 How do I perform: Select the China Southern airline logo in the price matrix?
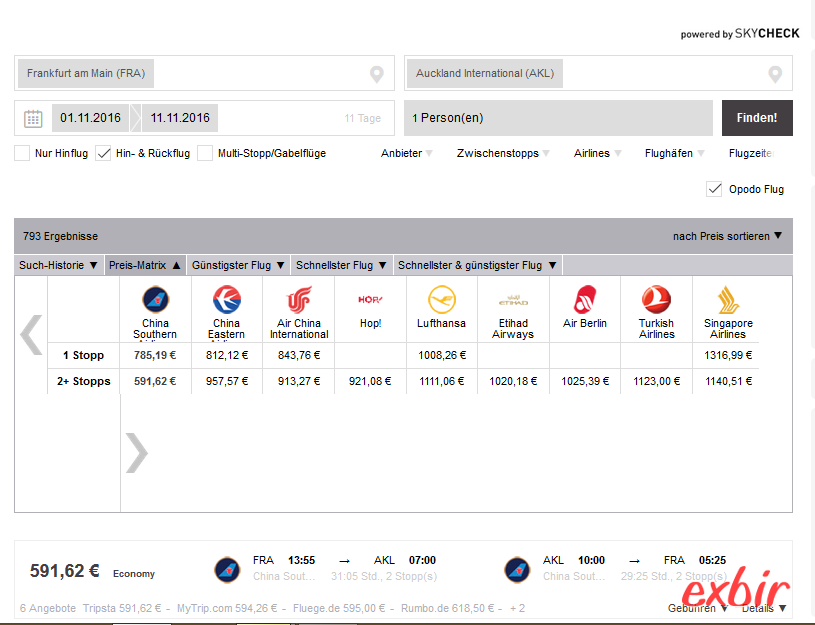click(155, 299)
